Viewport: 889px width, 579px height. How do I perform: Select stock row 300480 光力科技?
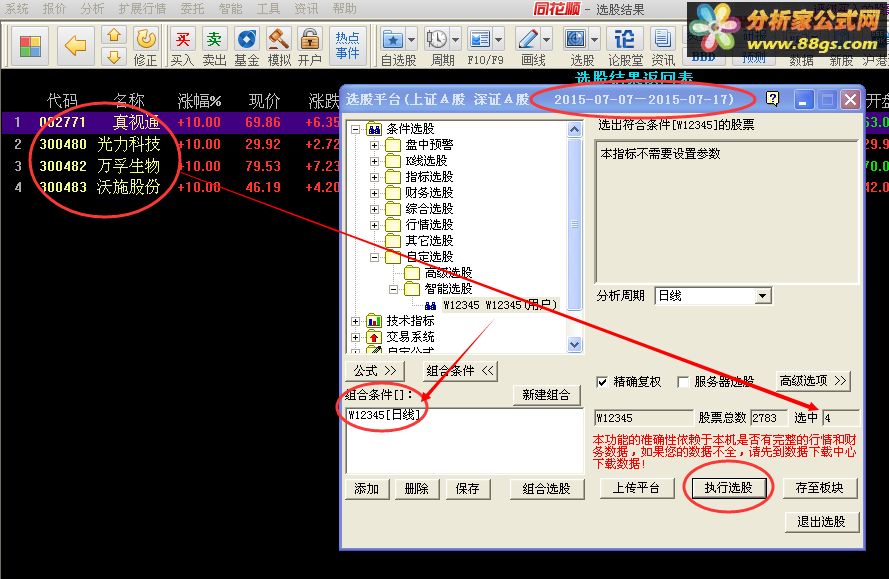[170, 144]
